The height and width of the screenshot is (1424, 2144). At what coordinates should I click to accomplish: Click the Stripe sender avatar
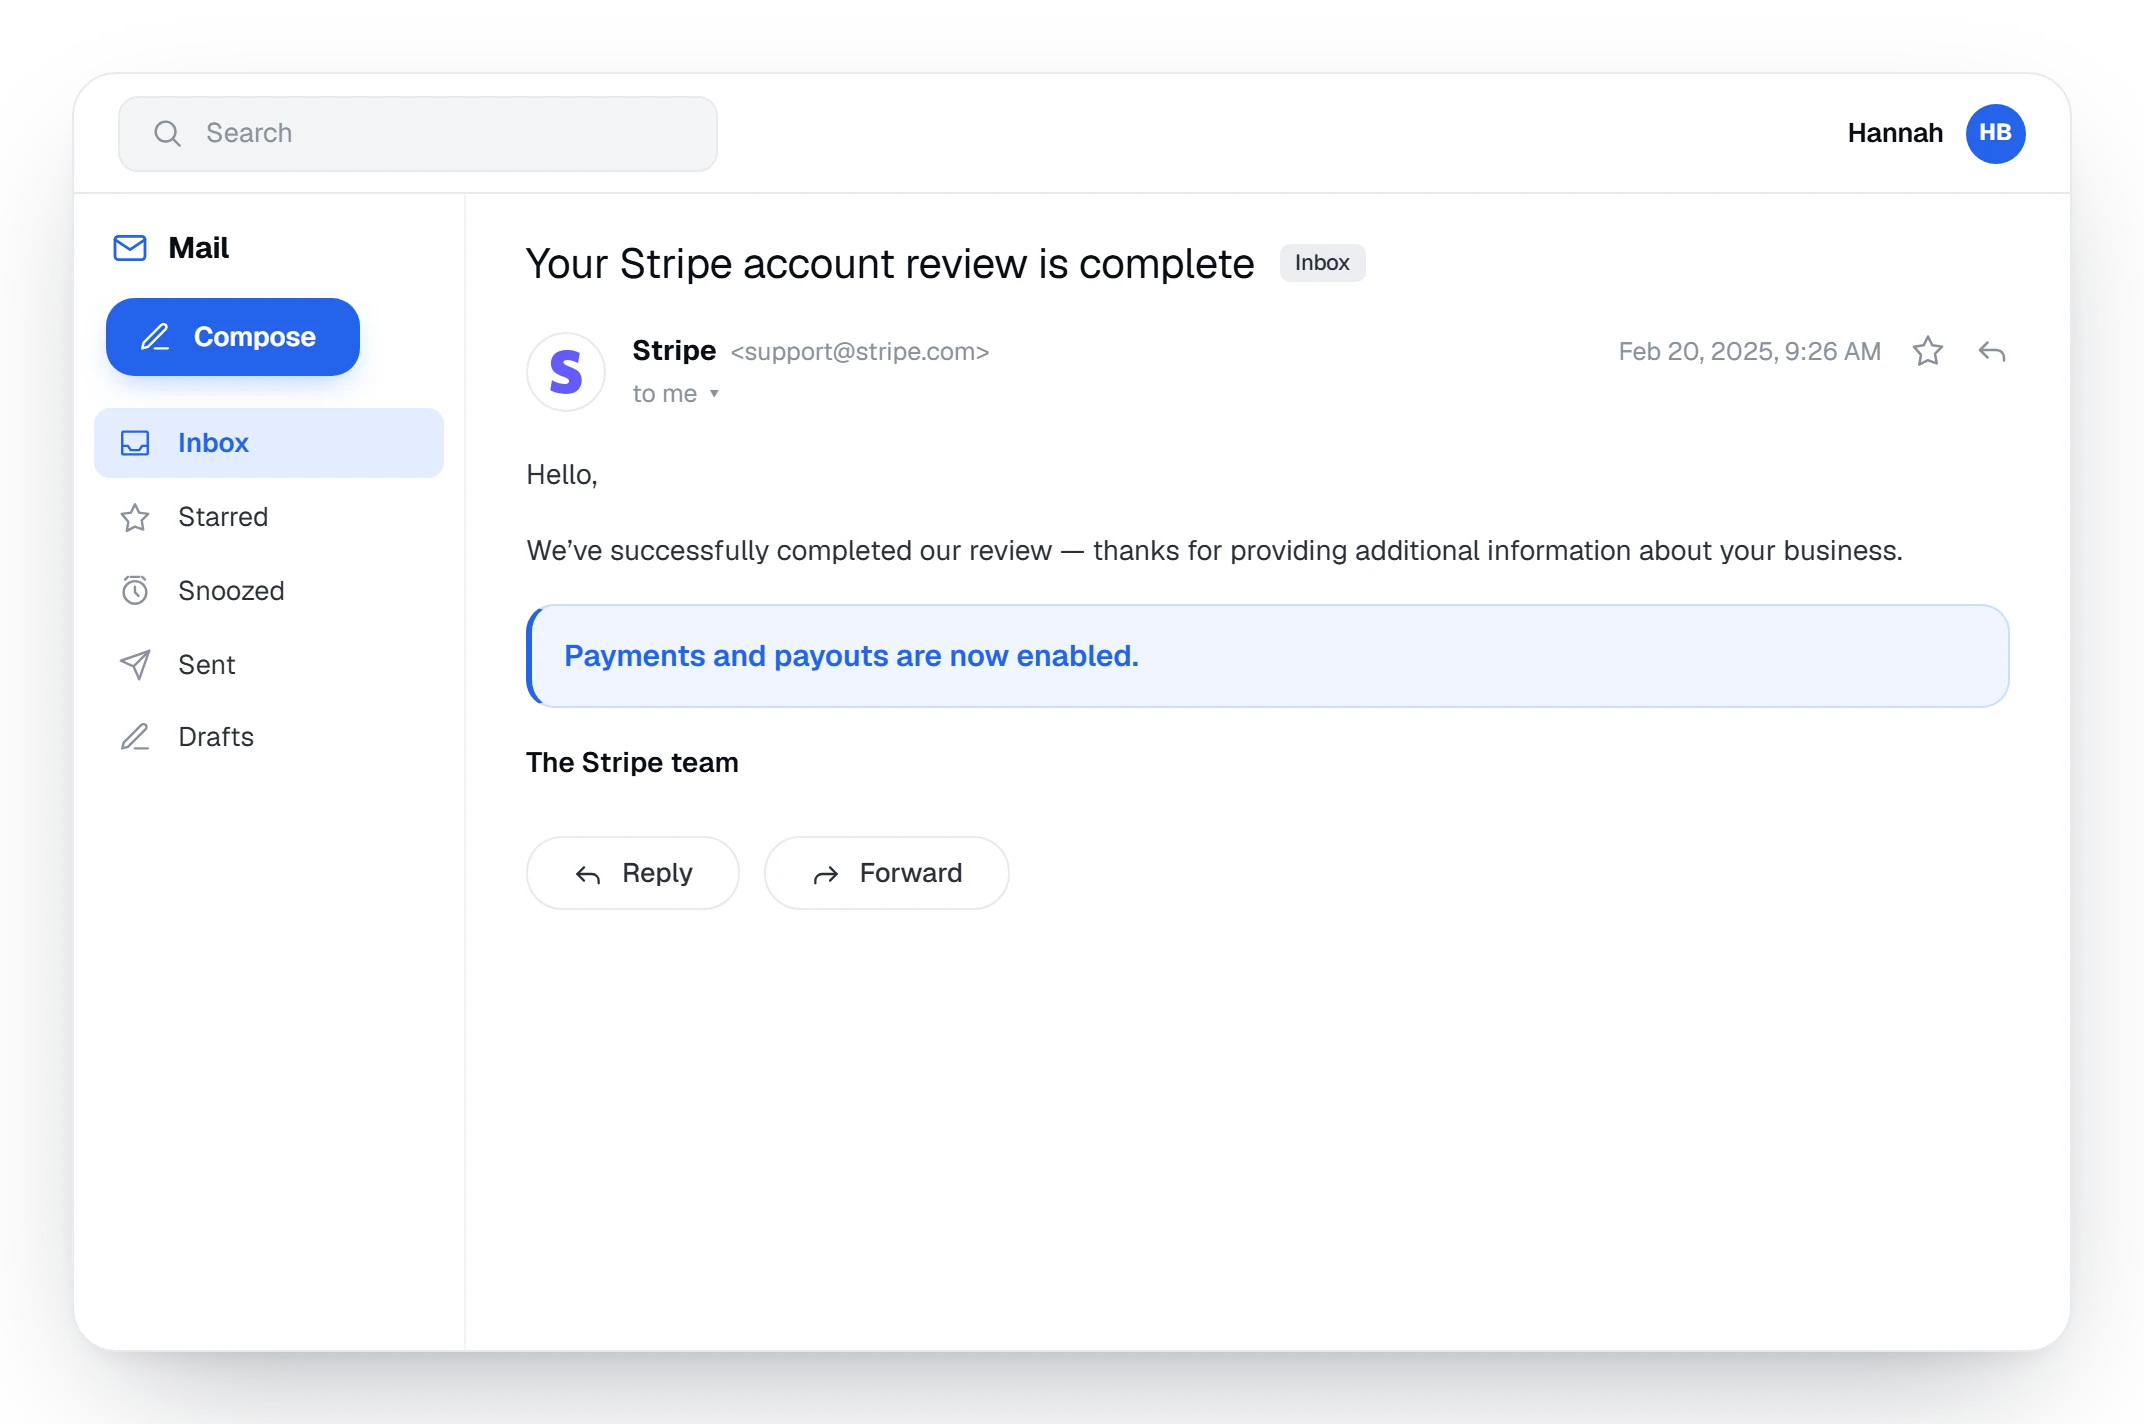point(566,372)
